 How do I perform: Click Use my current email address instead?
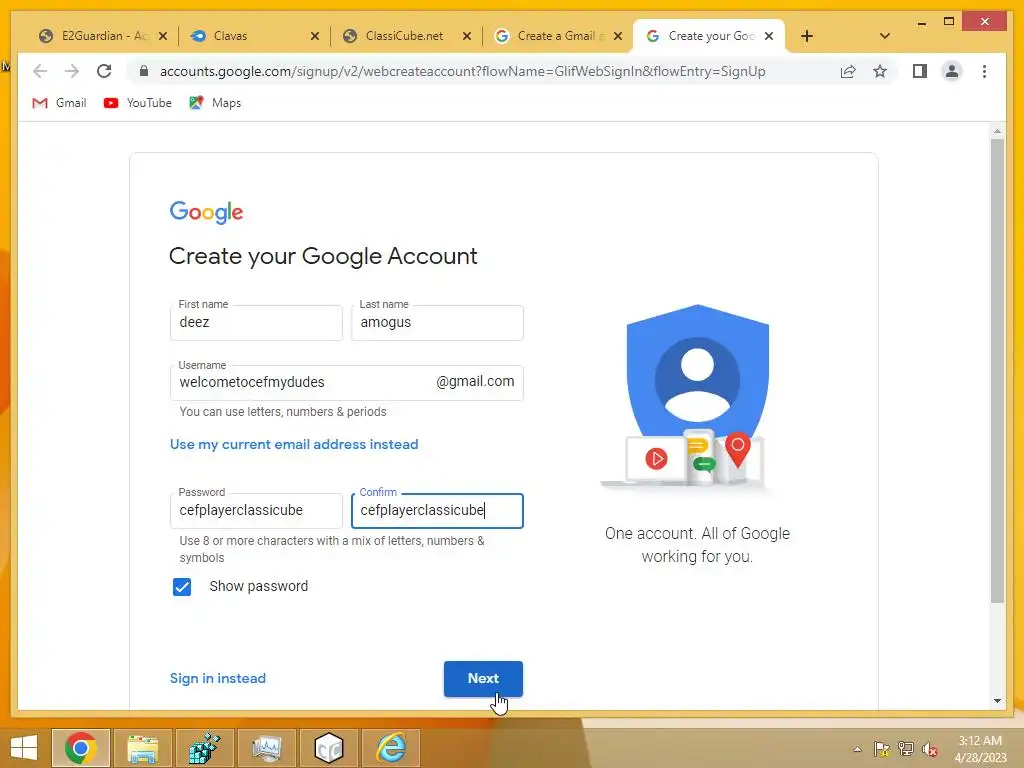click(x=294, y=444)
